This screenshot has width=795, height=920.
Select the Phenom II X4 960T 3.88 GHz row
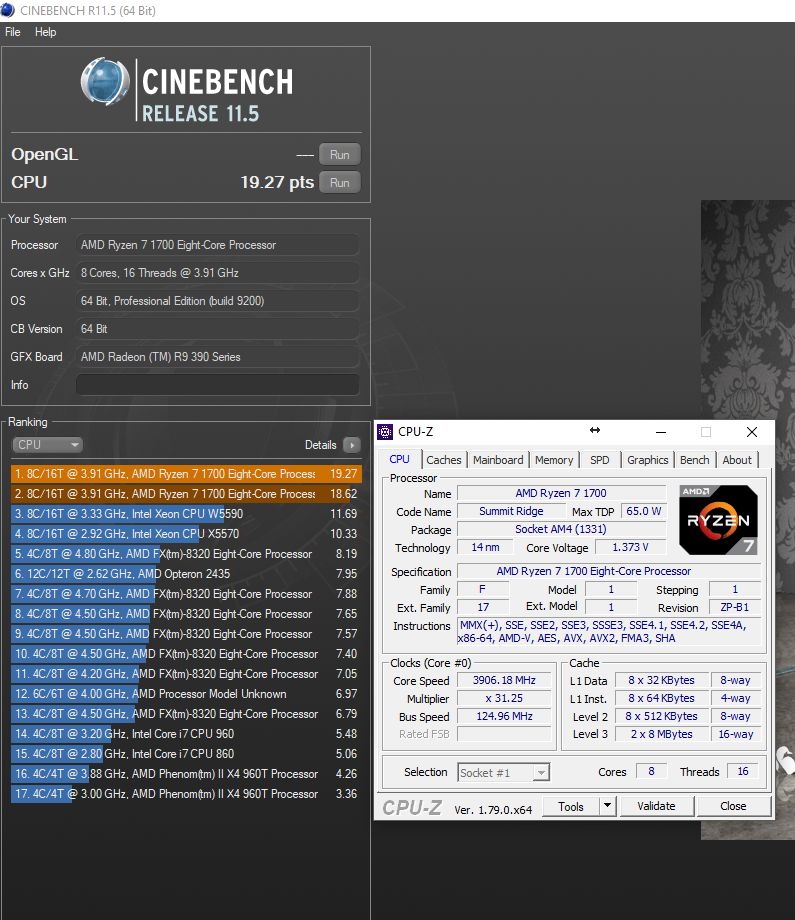pyautogui.click(x=186, y=773)
